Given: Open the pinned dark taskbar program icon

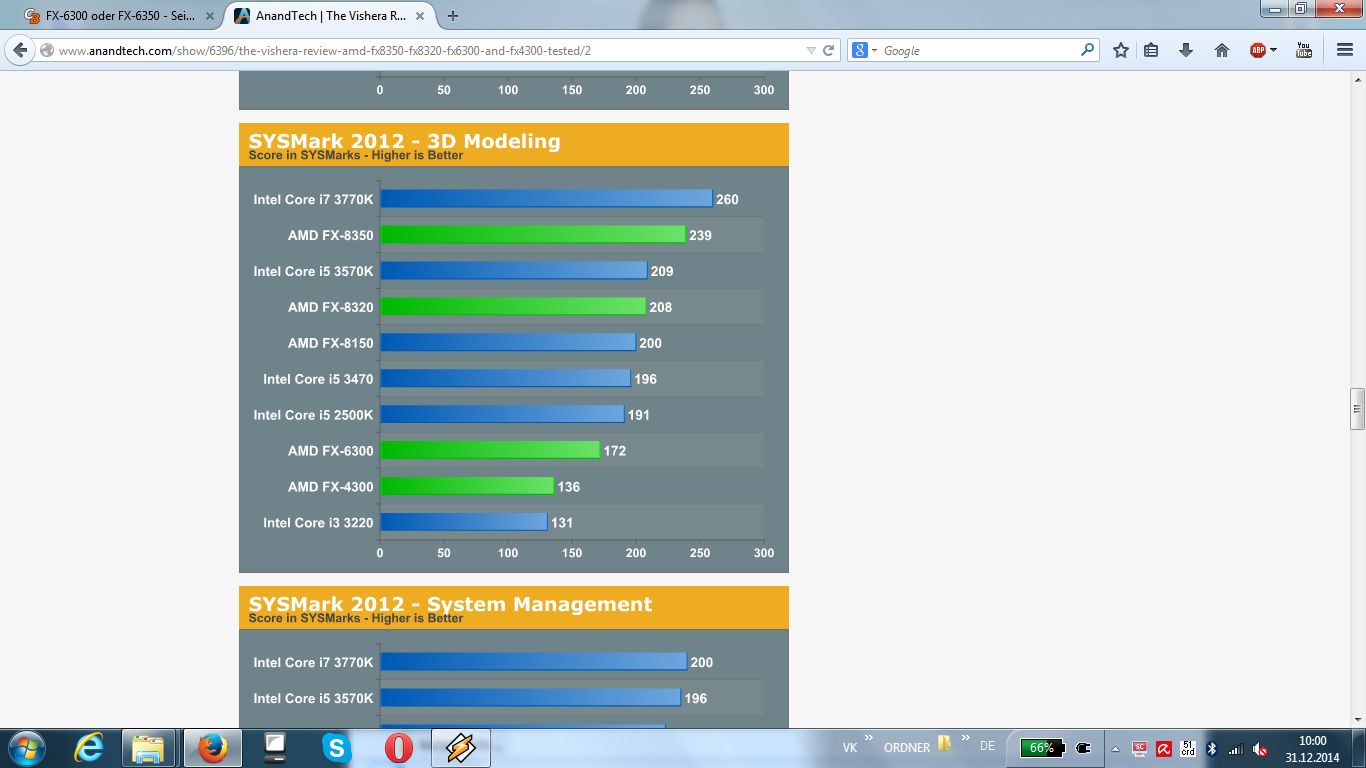Looking at the screenshot, I should (274, 747).
